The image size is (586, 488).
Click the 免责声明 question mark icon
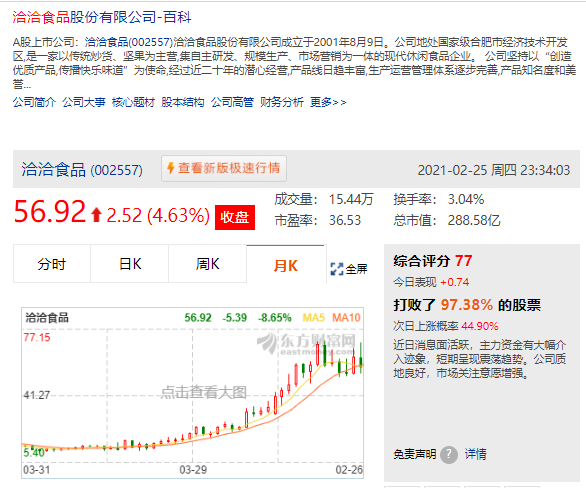[449, 454]
